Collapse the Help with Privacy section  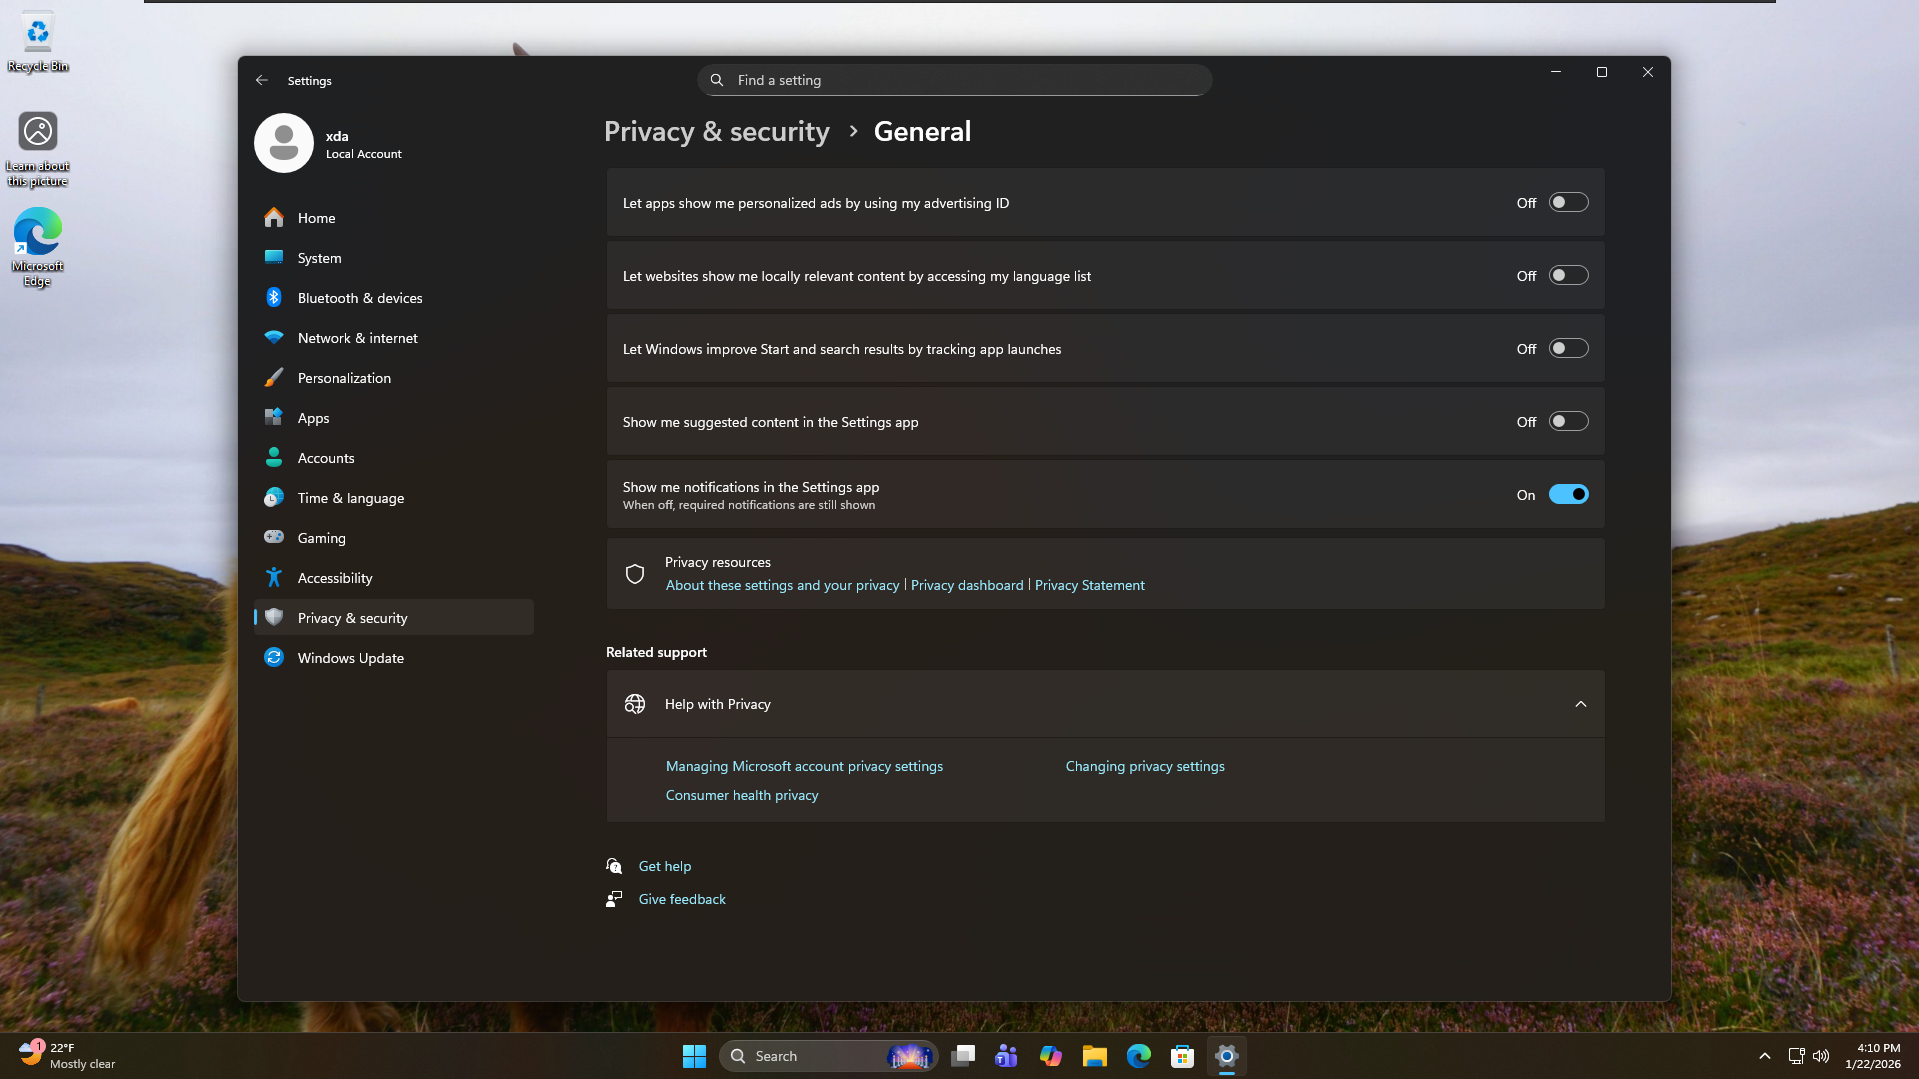coord(1581,704)
